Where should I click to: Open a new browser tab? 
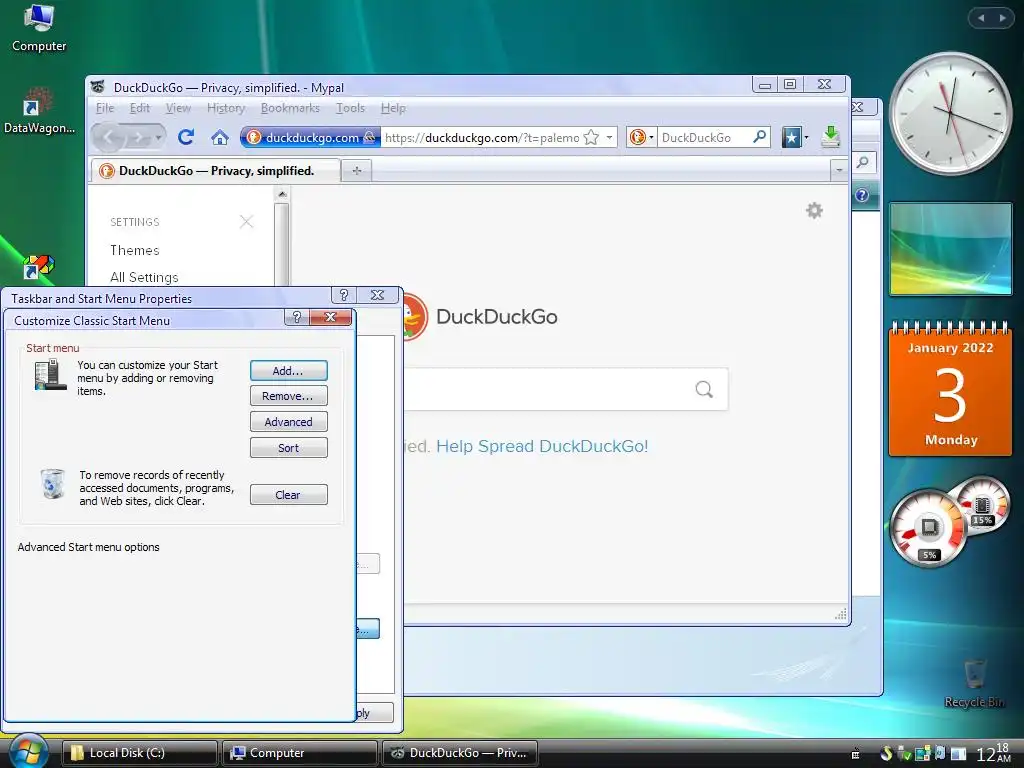coord(357,170)
